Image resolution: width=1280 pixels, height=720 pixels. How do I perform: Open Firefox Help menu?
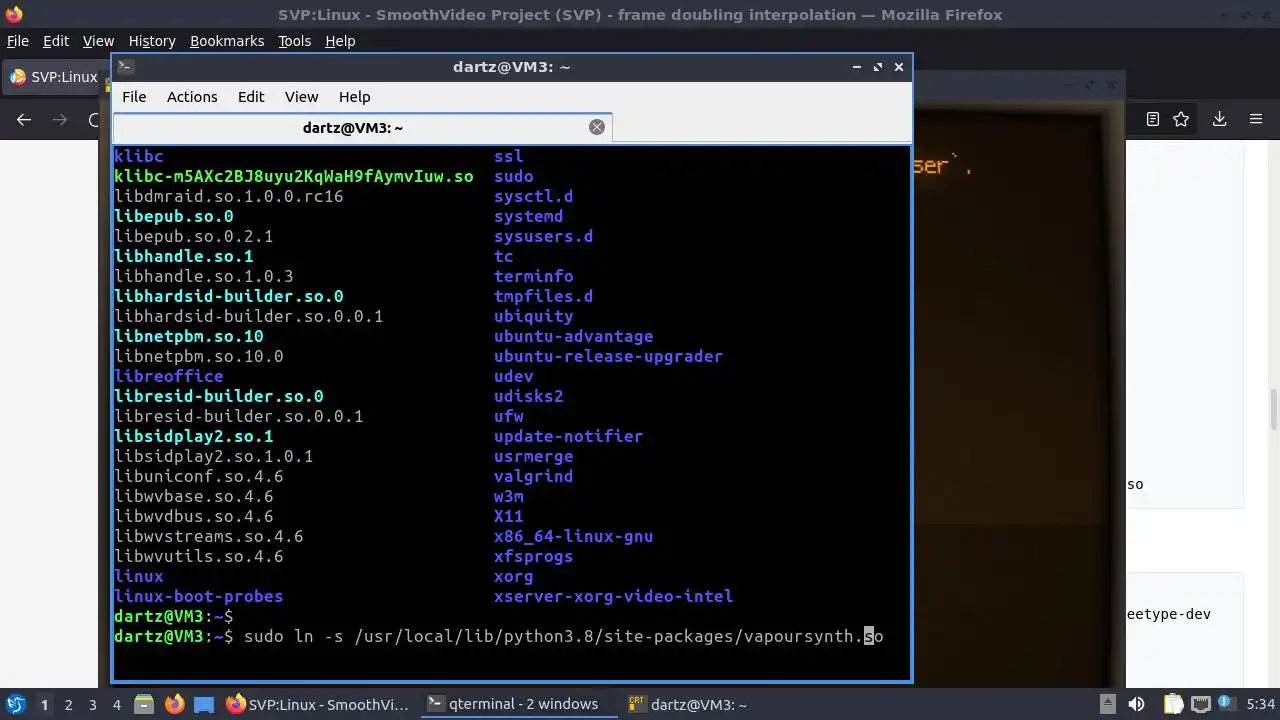point(340,41)
